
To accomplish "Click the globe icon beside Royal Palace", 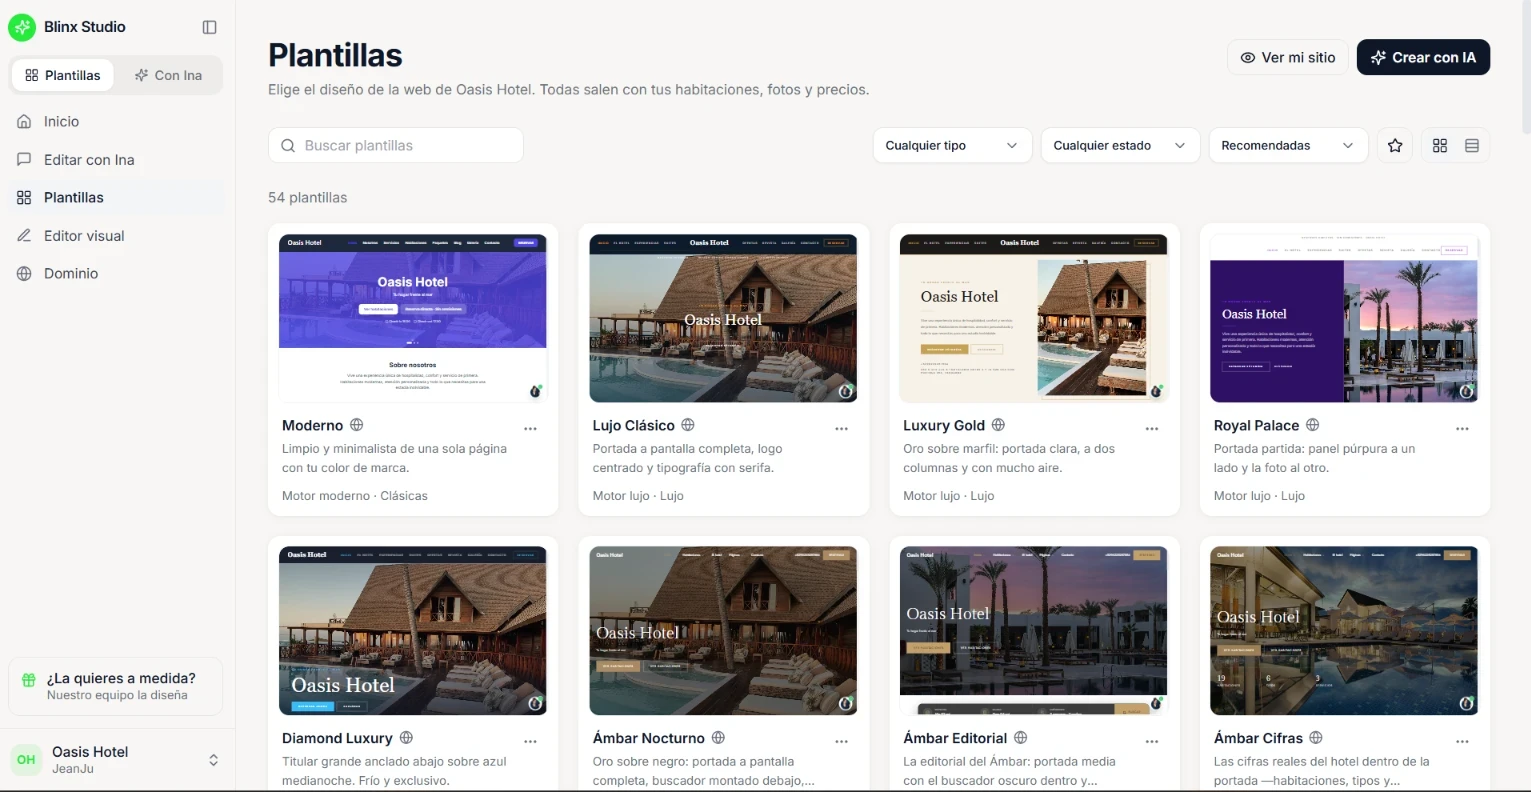I will click(1313, 425).
